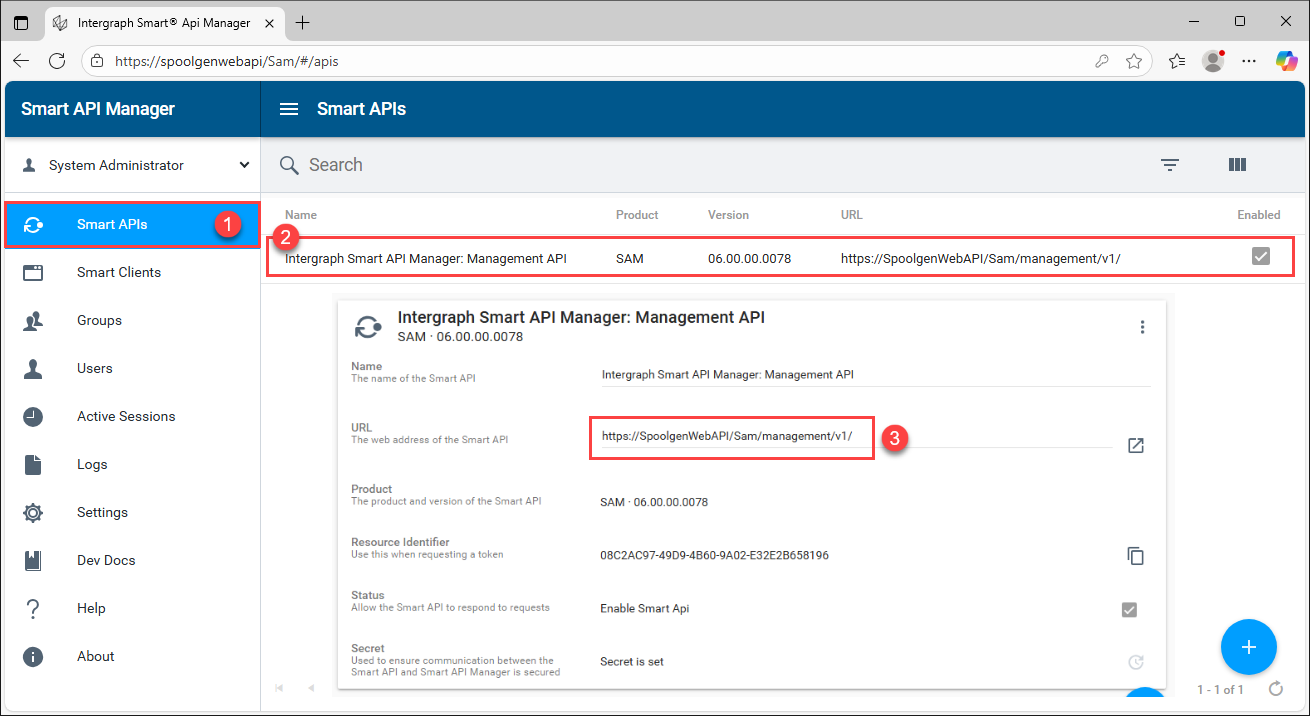Copy the Resource Identifier value
The image size is (1310, 716).
coord(1135,556)
